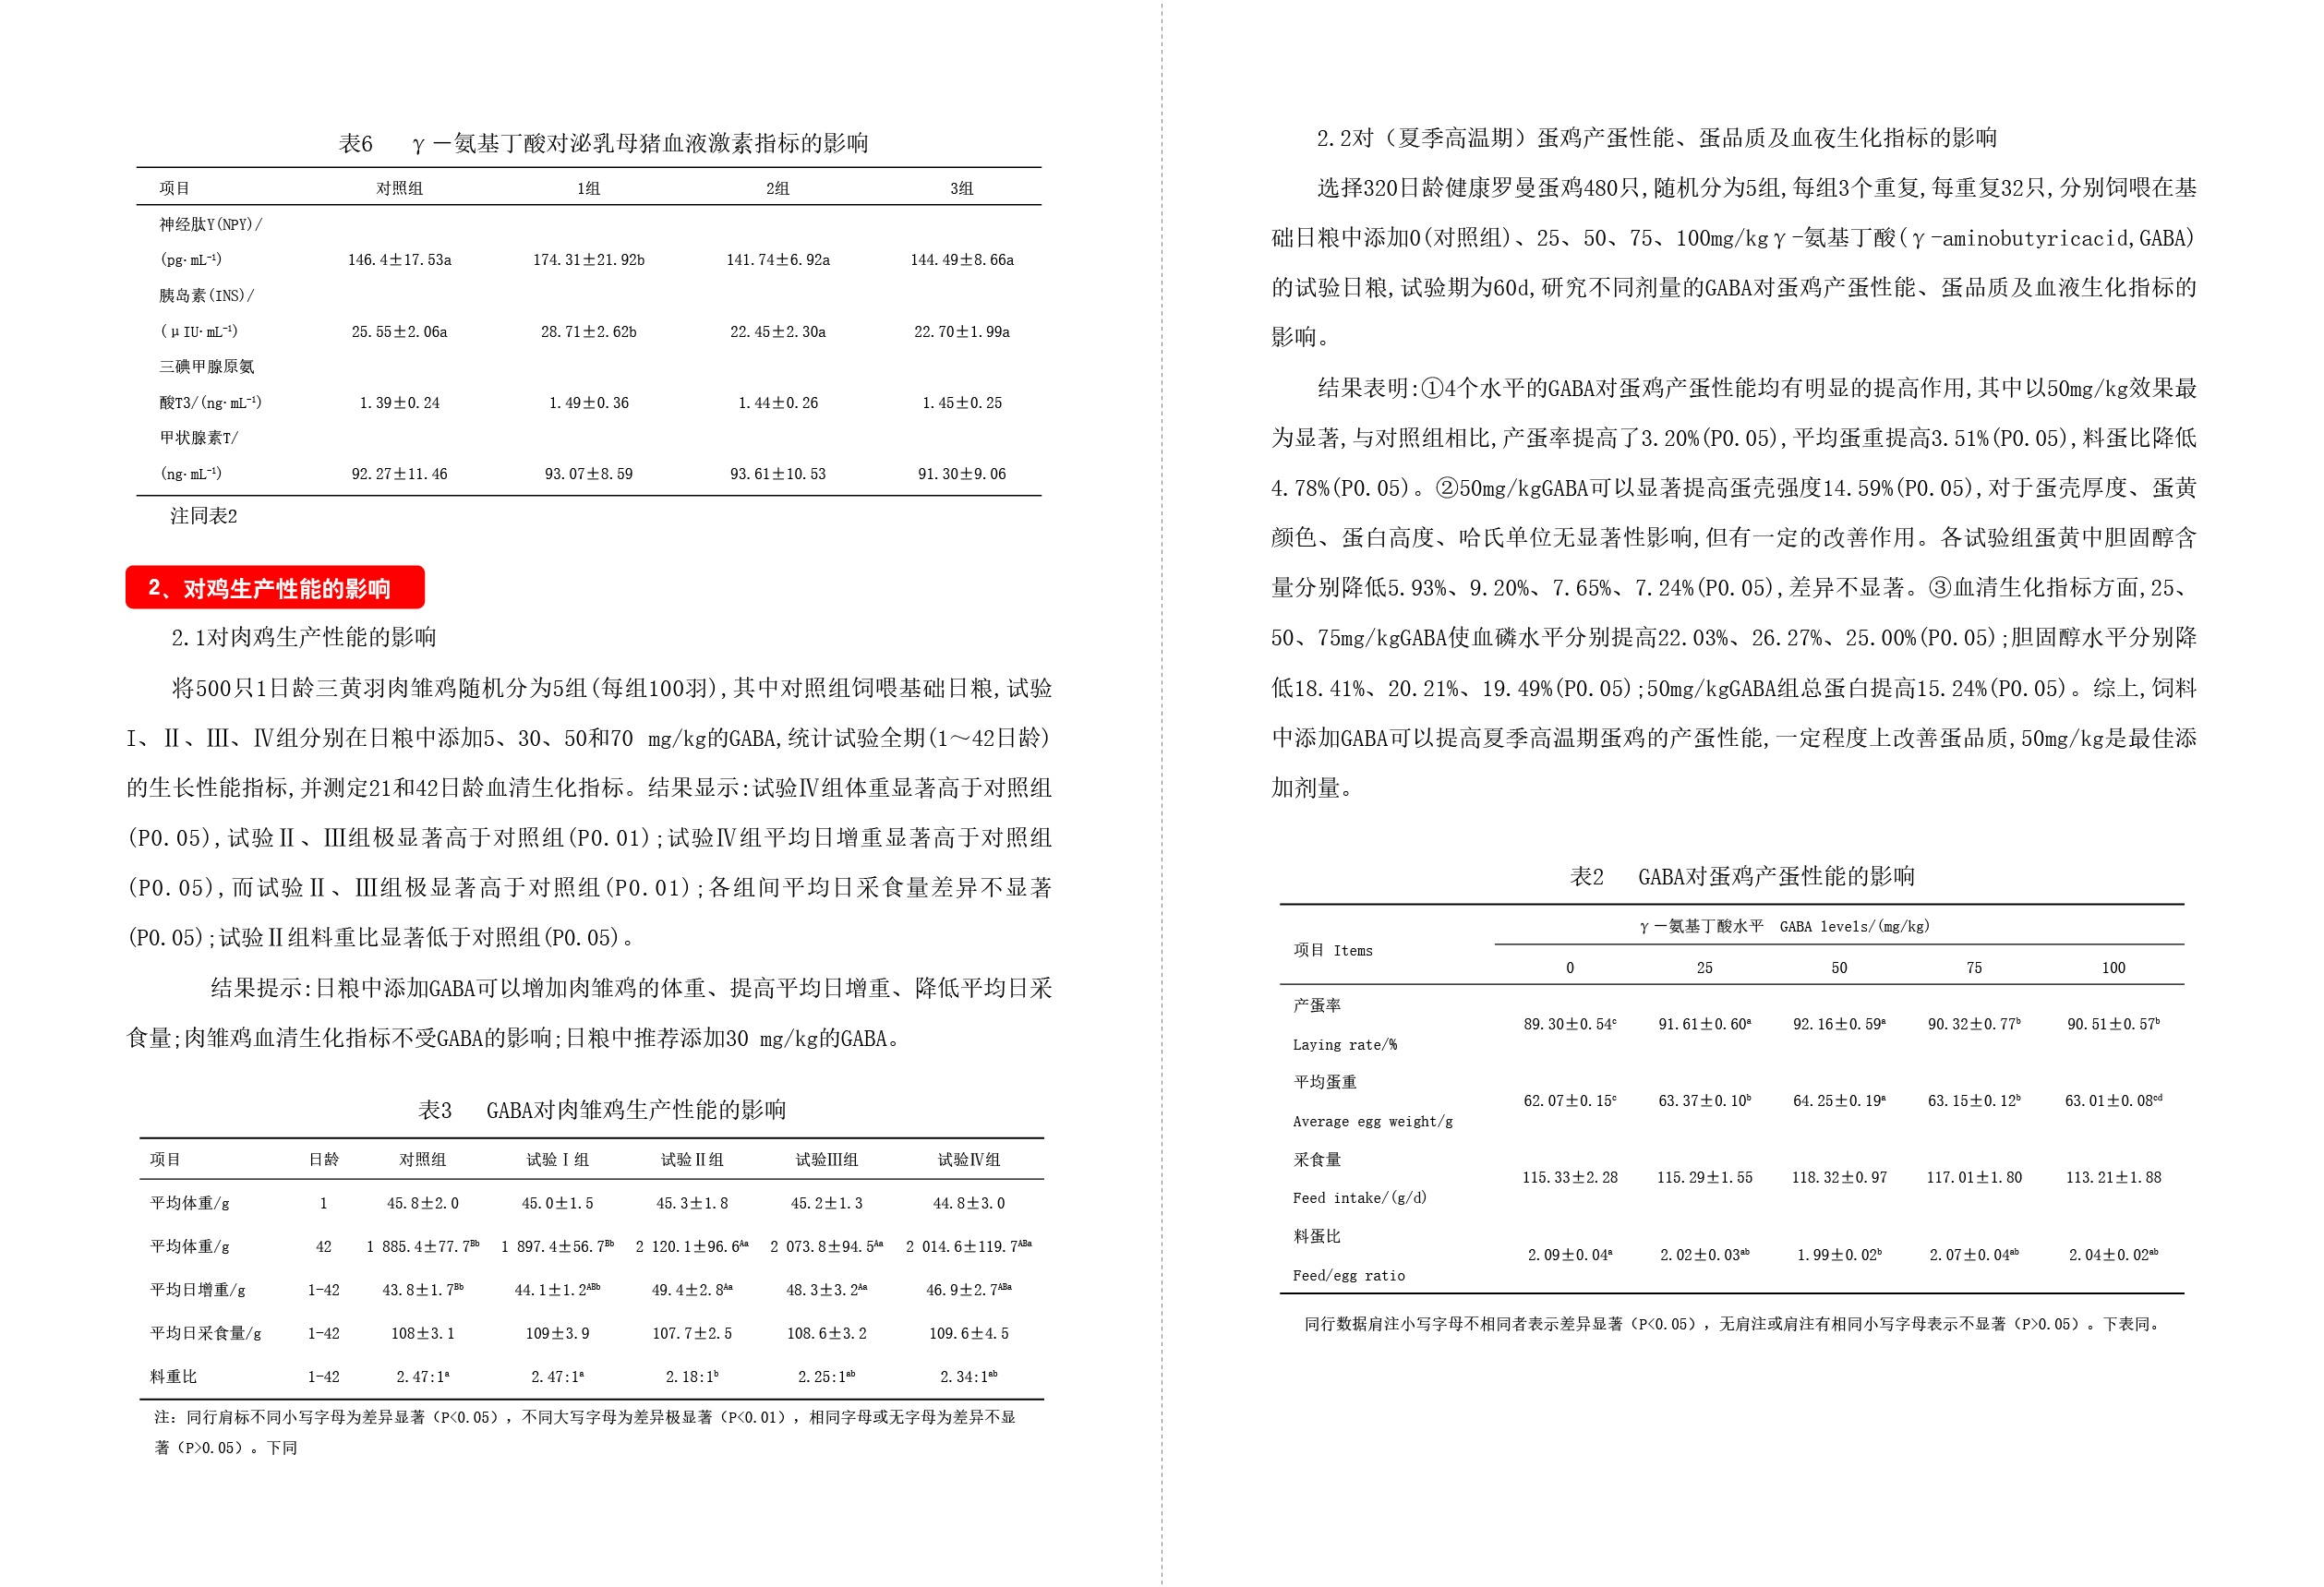Click the '日龄' column header in Table 3

(323, 1159)
